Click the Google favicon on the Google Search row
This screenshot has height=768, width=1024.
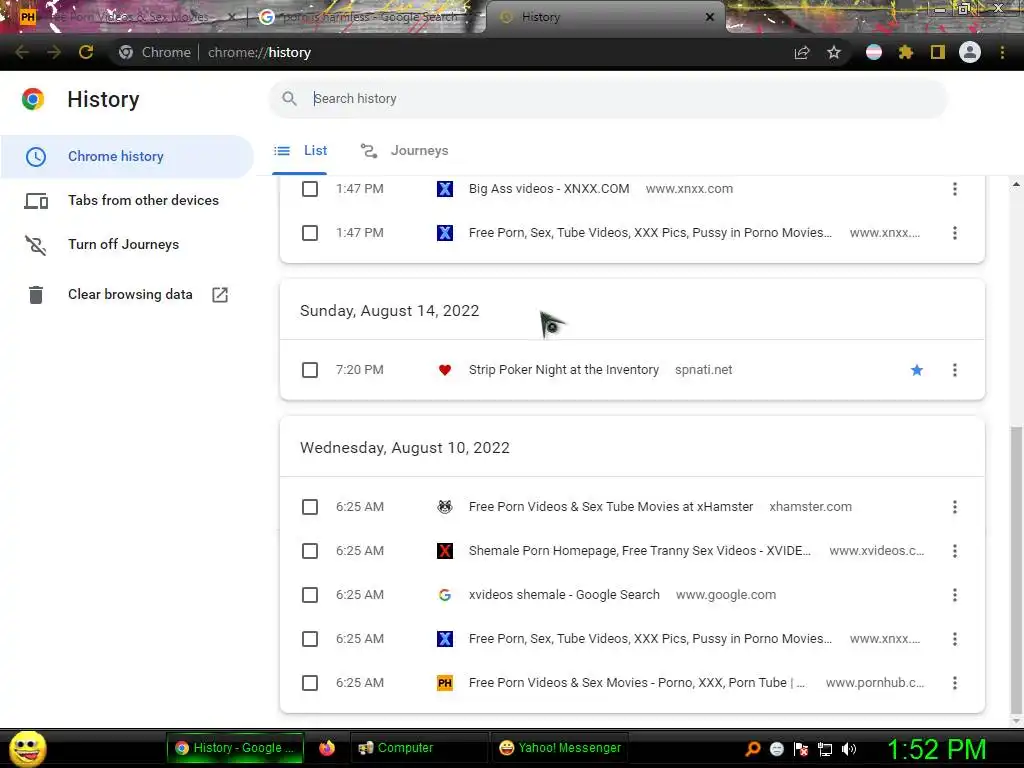(445, 595)
